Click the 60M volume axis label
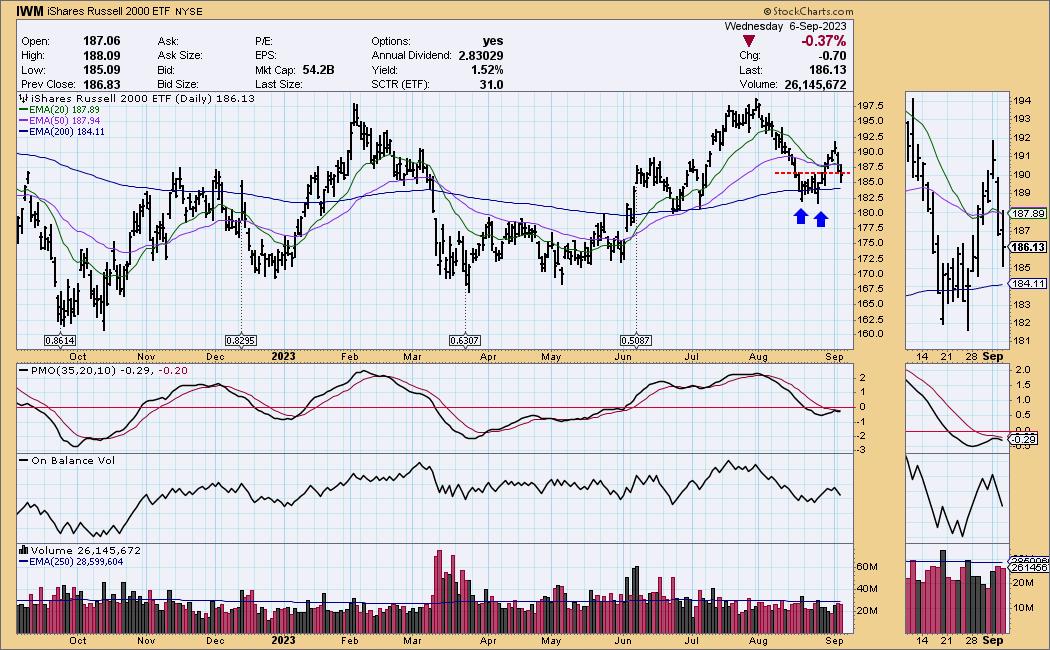This screenshot has height=650, width=1050. point(867,567)
